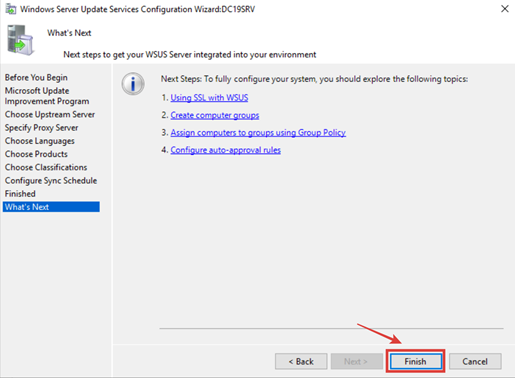
Task: Click the server icon beside What's Next
Action: click(x=20, y=40)
